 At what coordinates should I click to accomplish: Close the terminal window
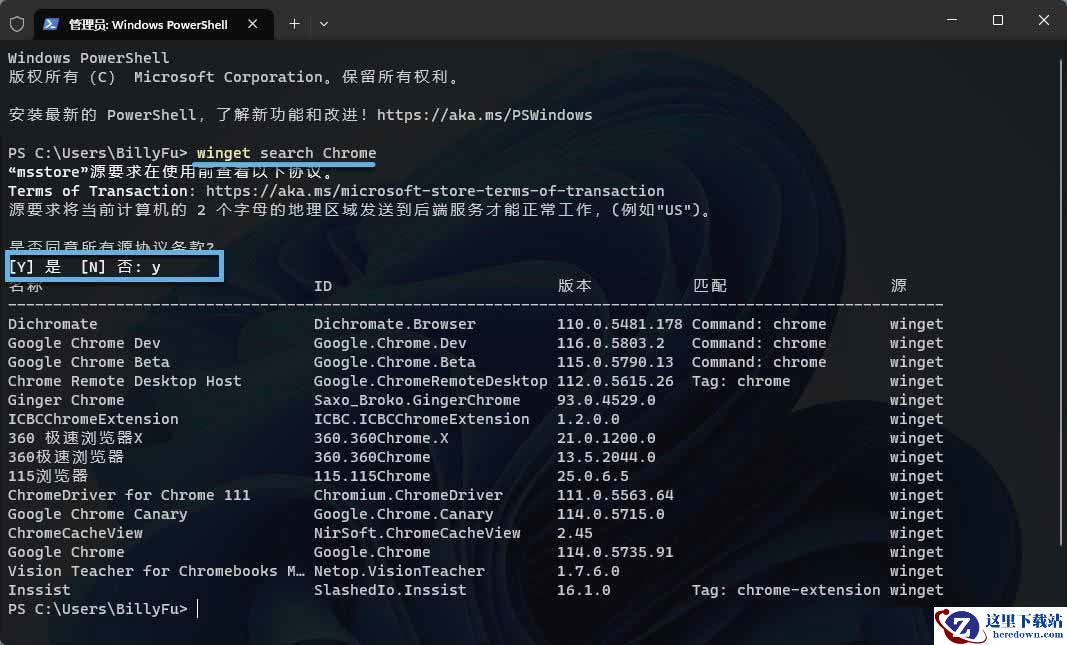pyautogui.click(x=1043, y=20)
